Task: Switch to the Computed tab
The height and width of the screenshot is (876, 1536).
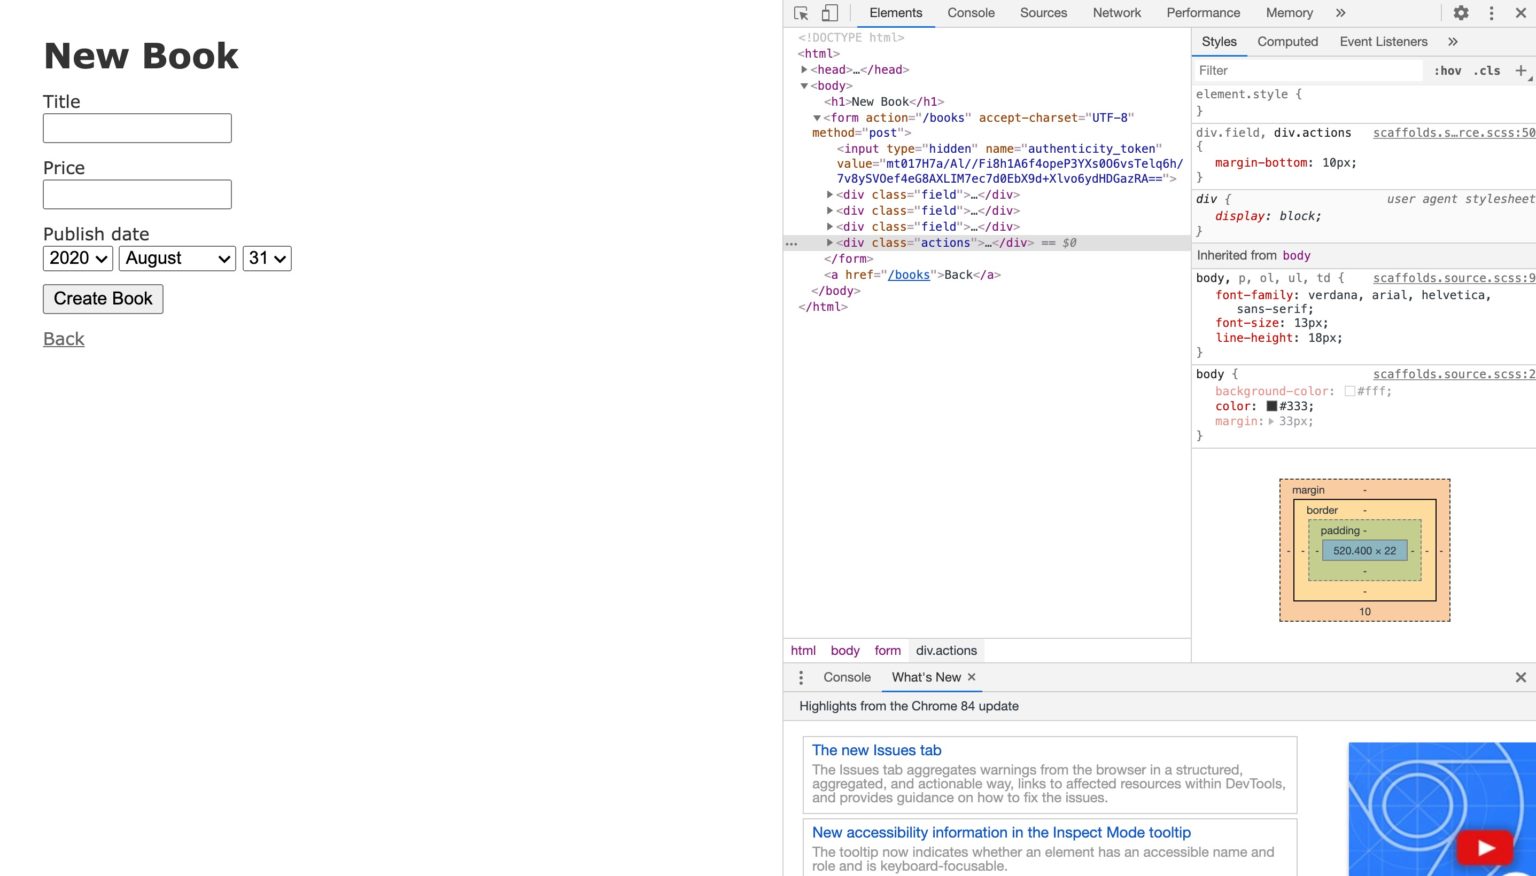Action: tap(1287, 41)
